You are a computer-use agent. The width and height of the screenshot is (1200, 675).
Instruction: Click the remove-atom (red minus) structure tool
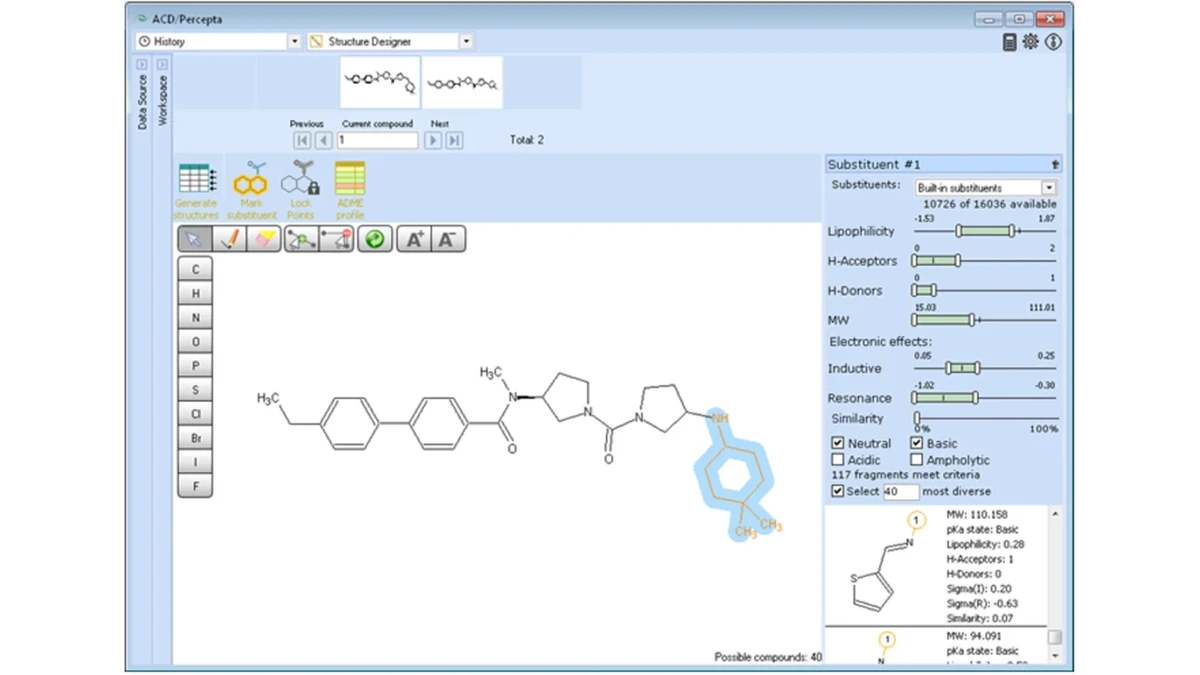pos(336,239)
